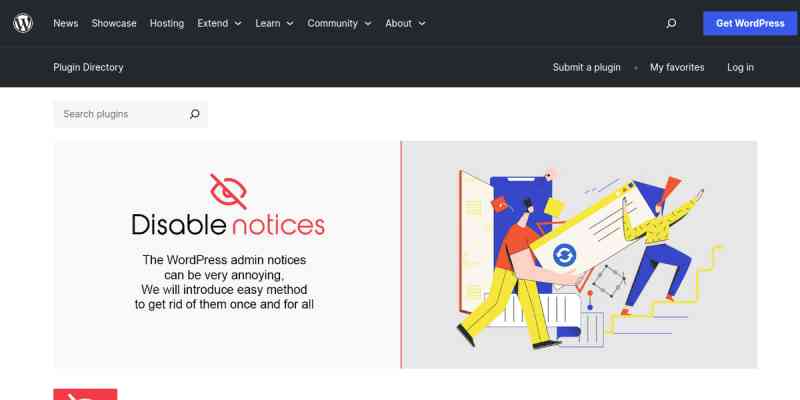The image size is (800, 400).
Task: Submit plugin search with magnifier icon
Action: click(x=195, y=114)
